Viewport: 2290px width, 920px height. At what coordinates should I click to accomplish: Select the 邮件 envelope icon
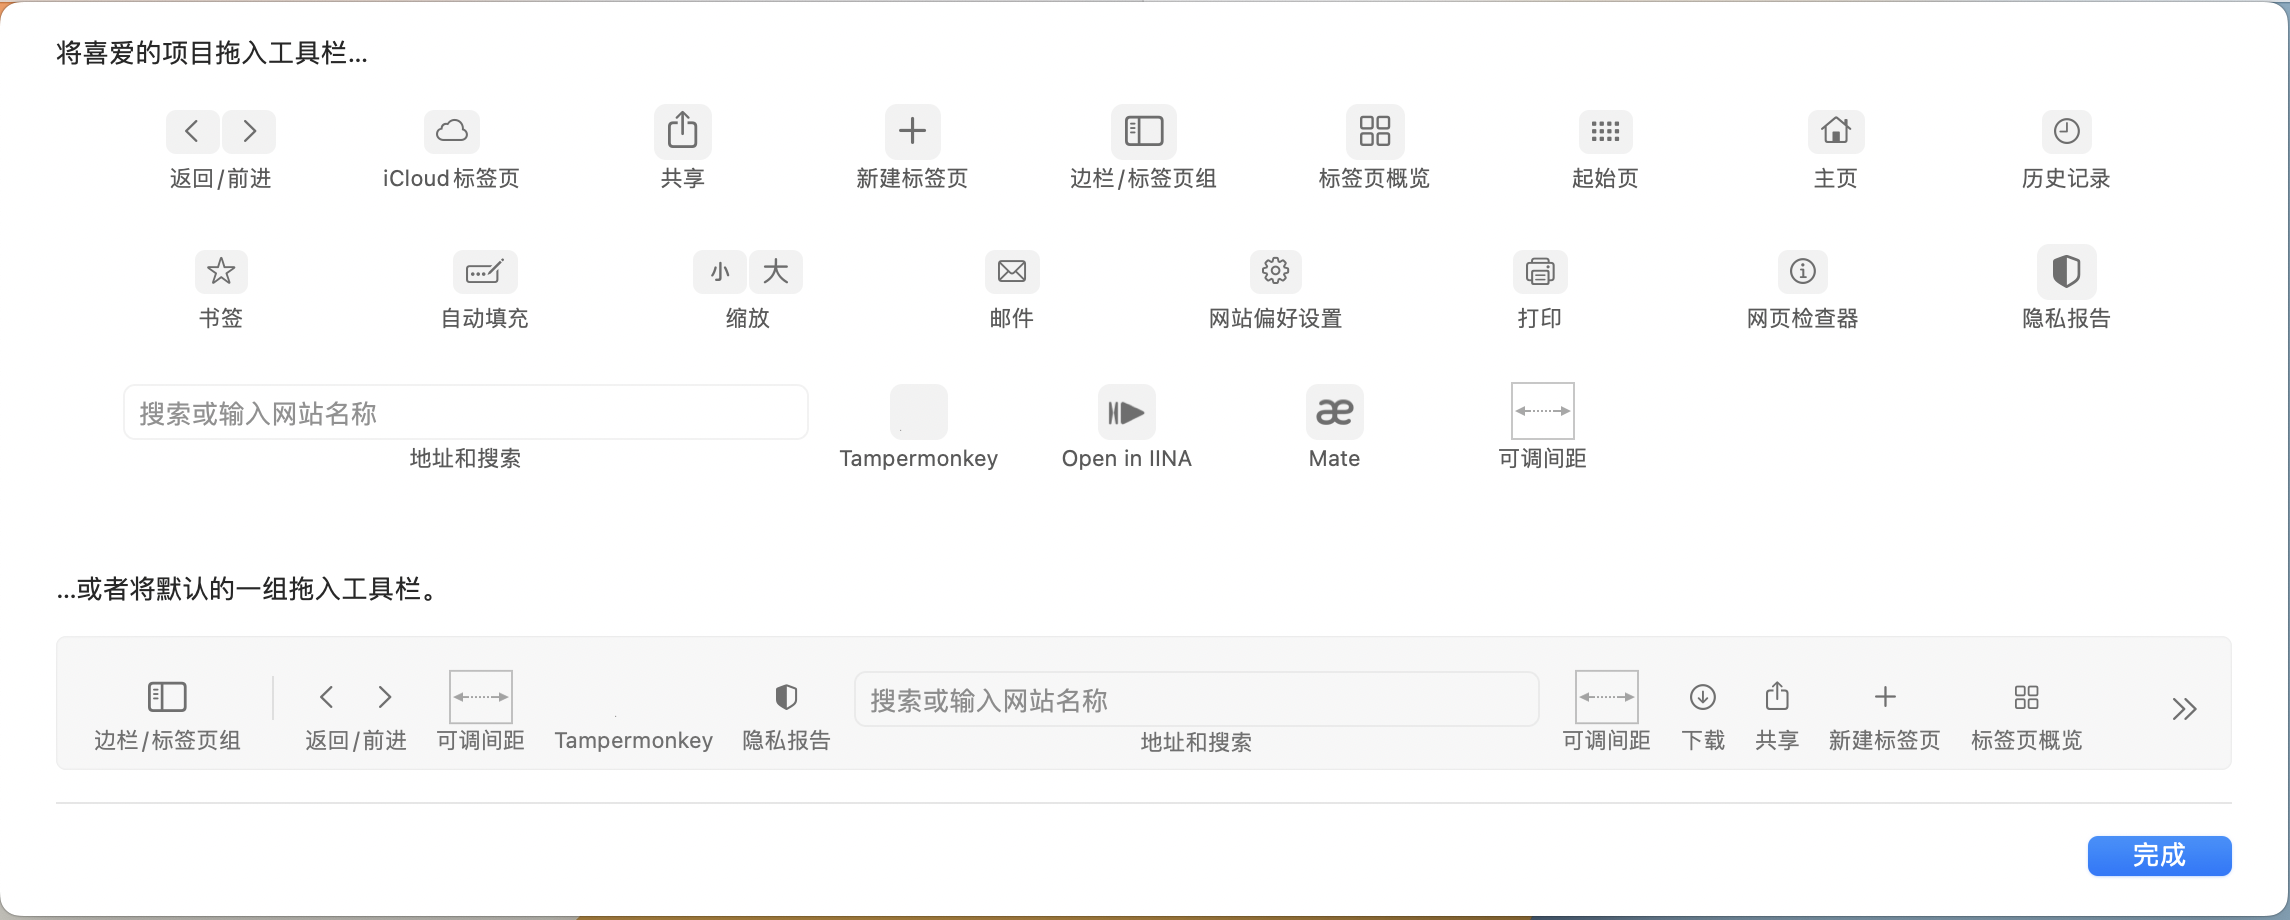(1011, 271)
